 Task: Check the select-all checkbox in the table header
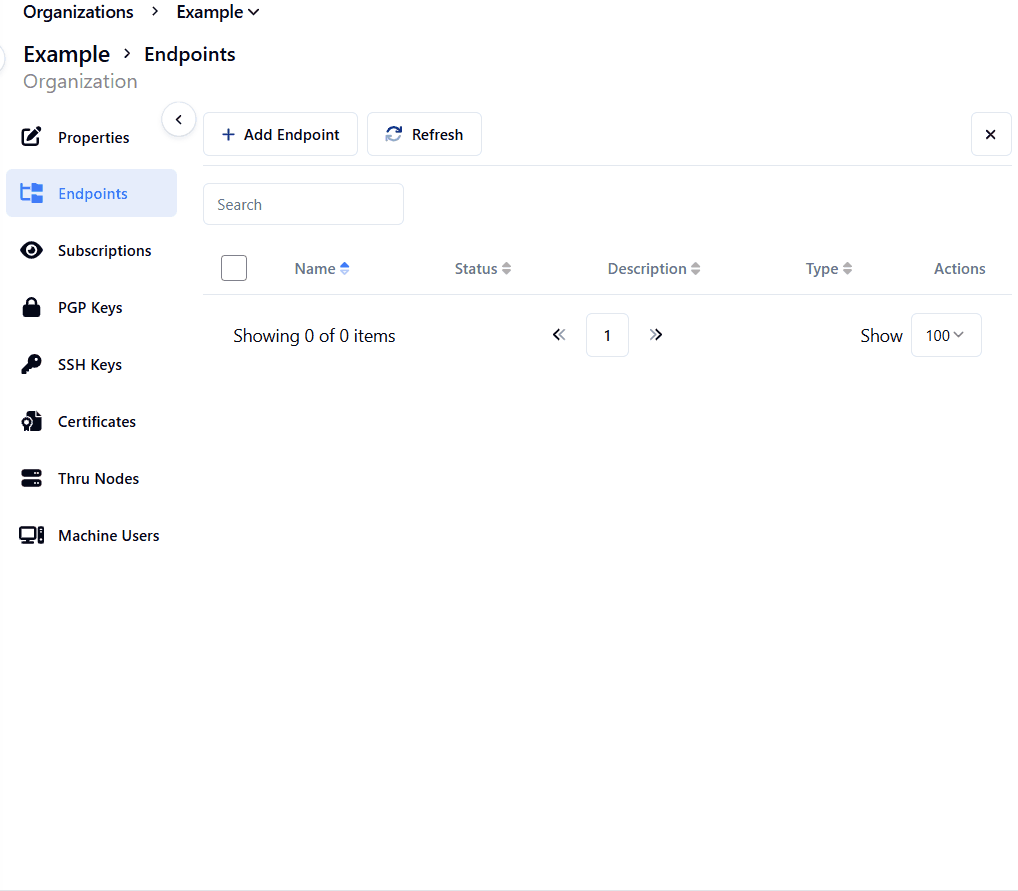point(233,268)
